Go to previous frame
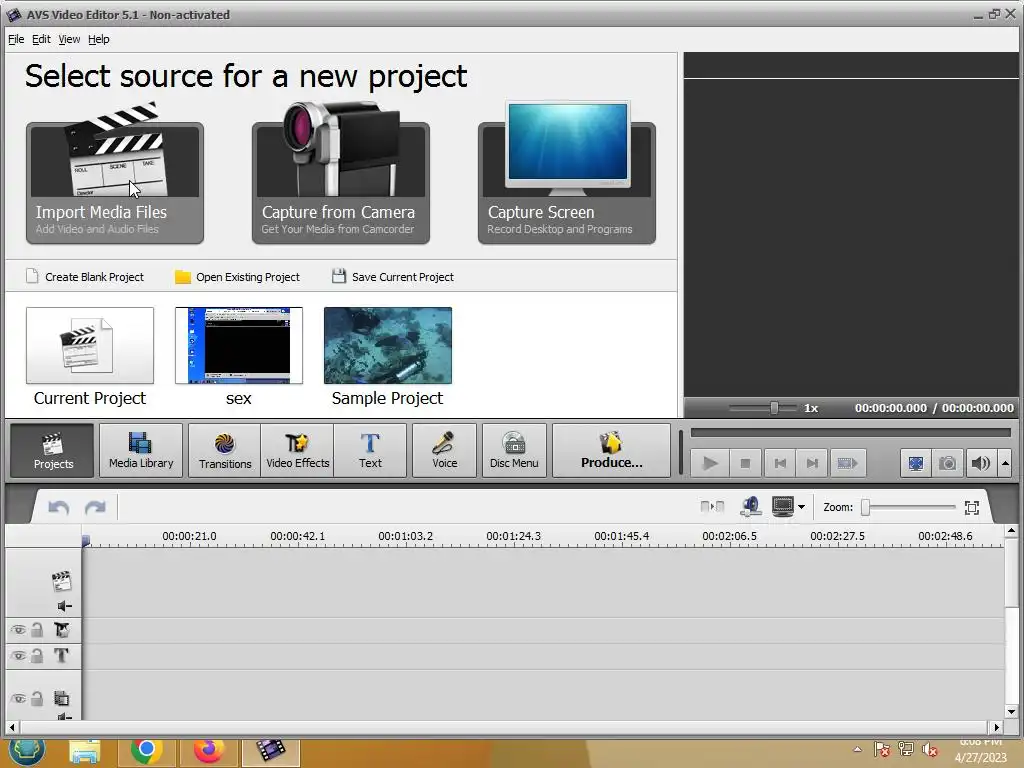Screen dimensions: 1024x768 pyautogui.click(x=780, y=464)
